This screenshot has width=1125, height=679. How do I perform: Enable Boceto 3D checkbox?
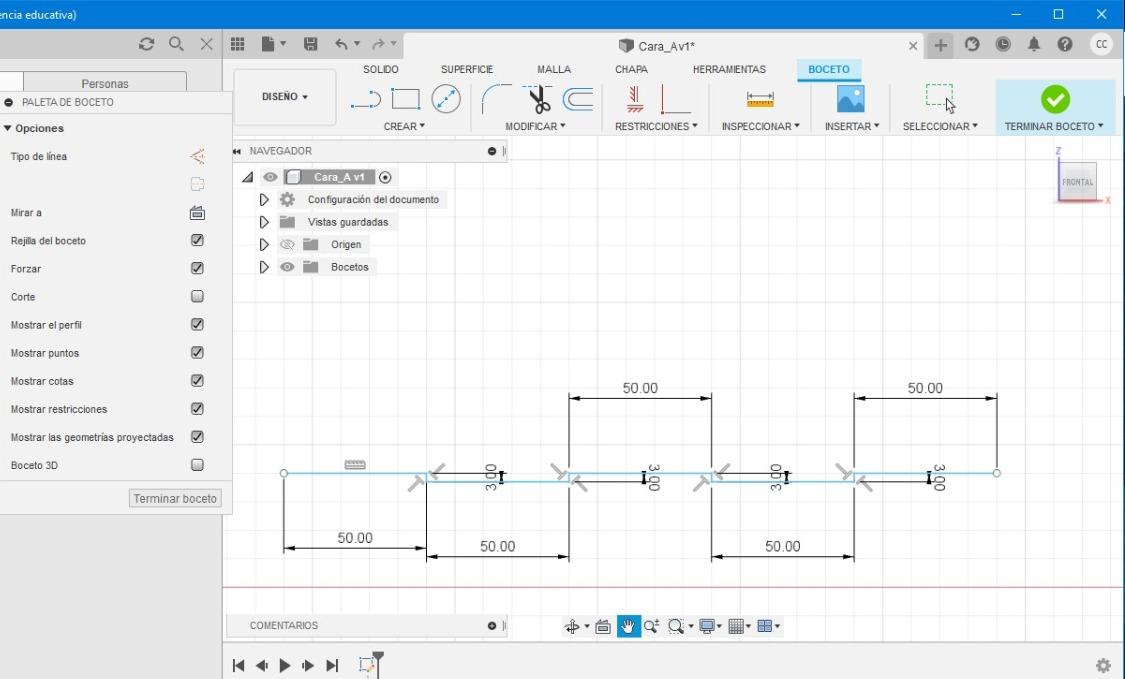click(197, 464)
